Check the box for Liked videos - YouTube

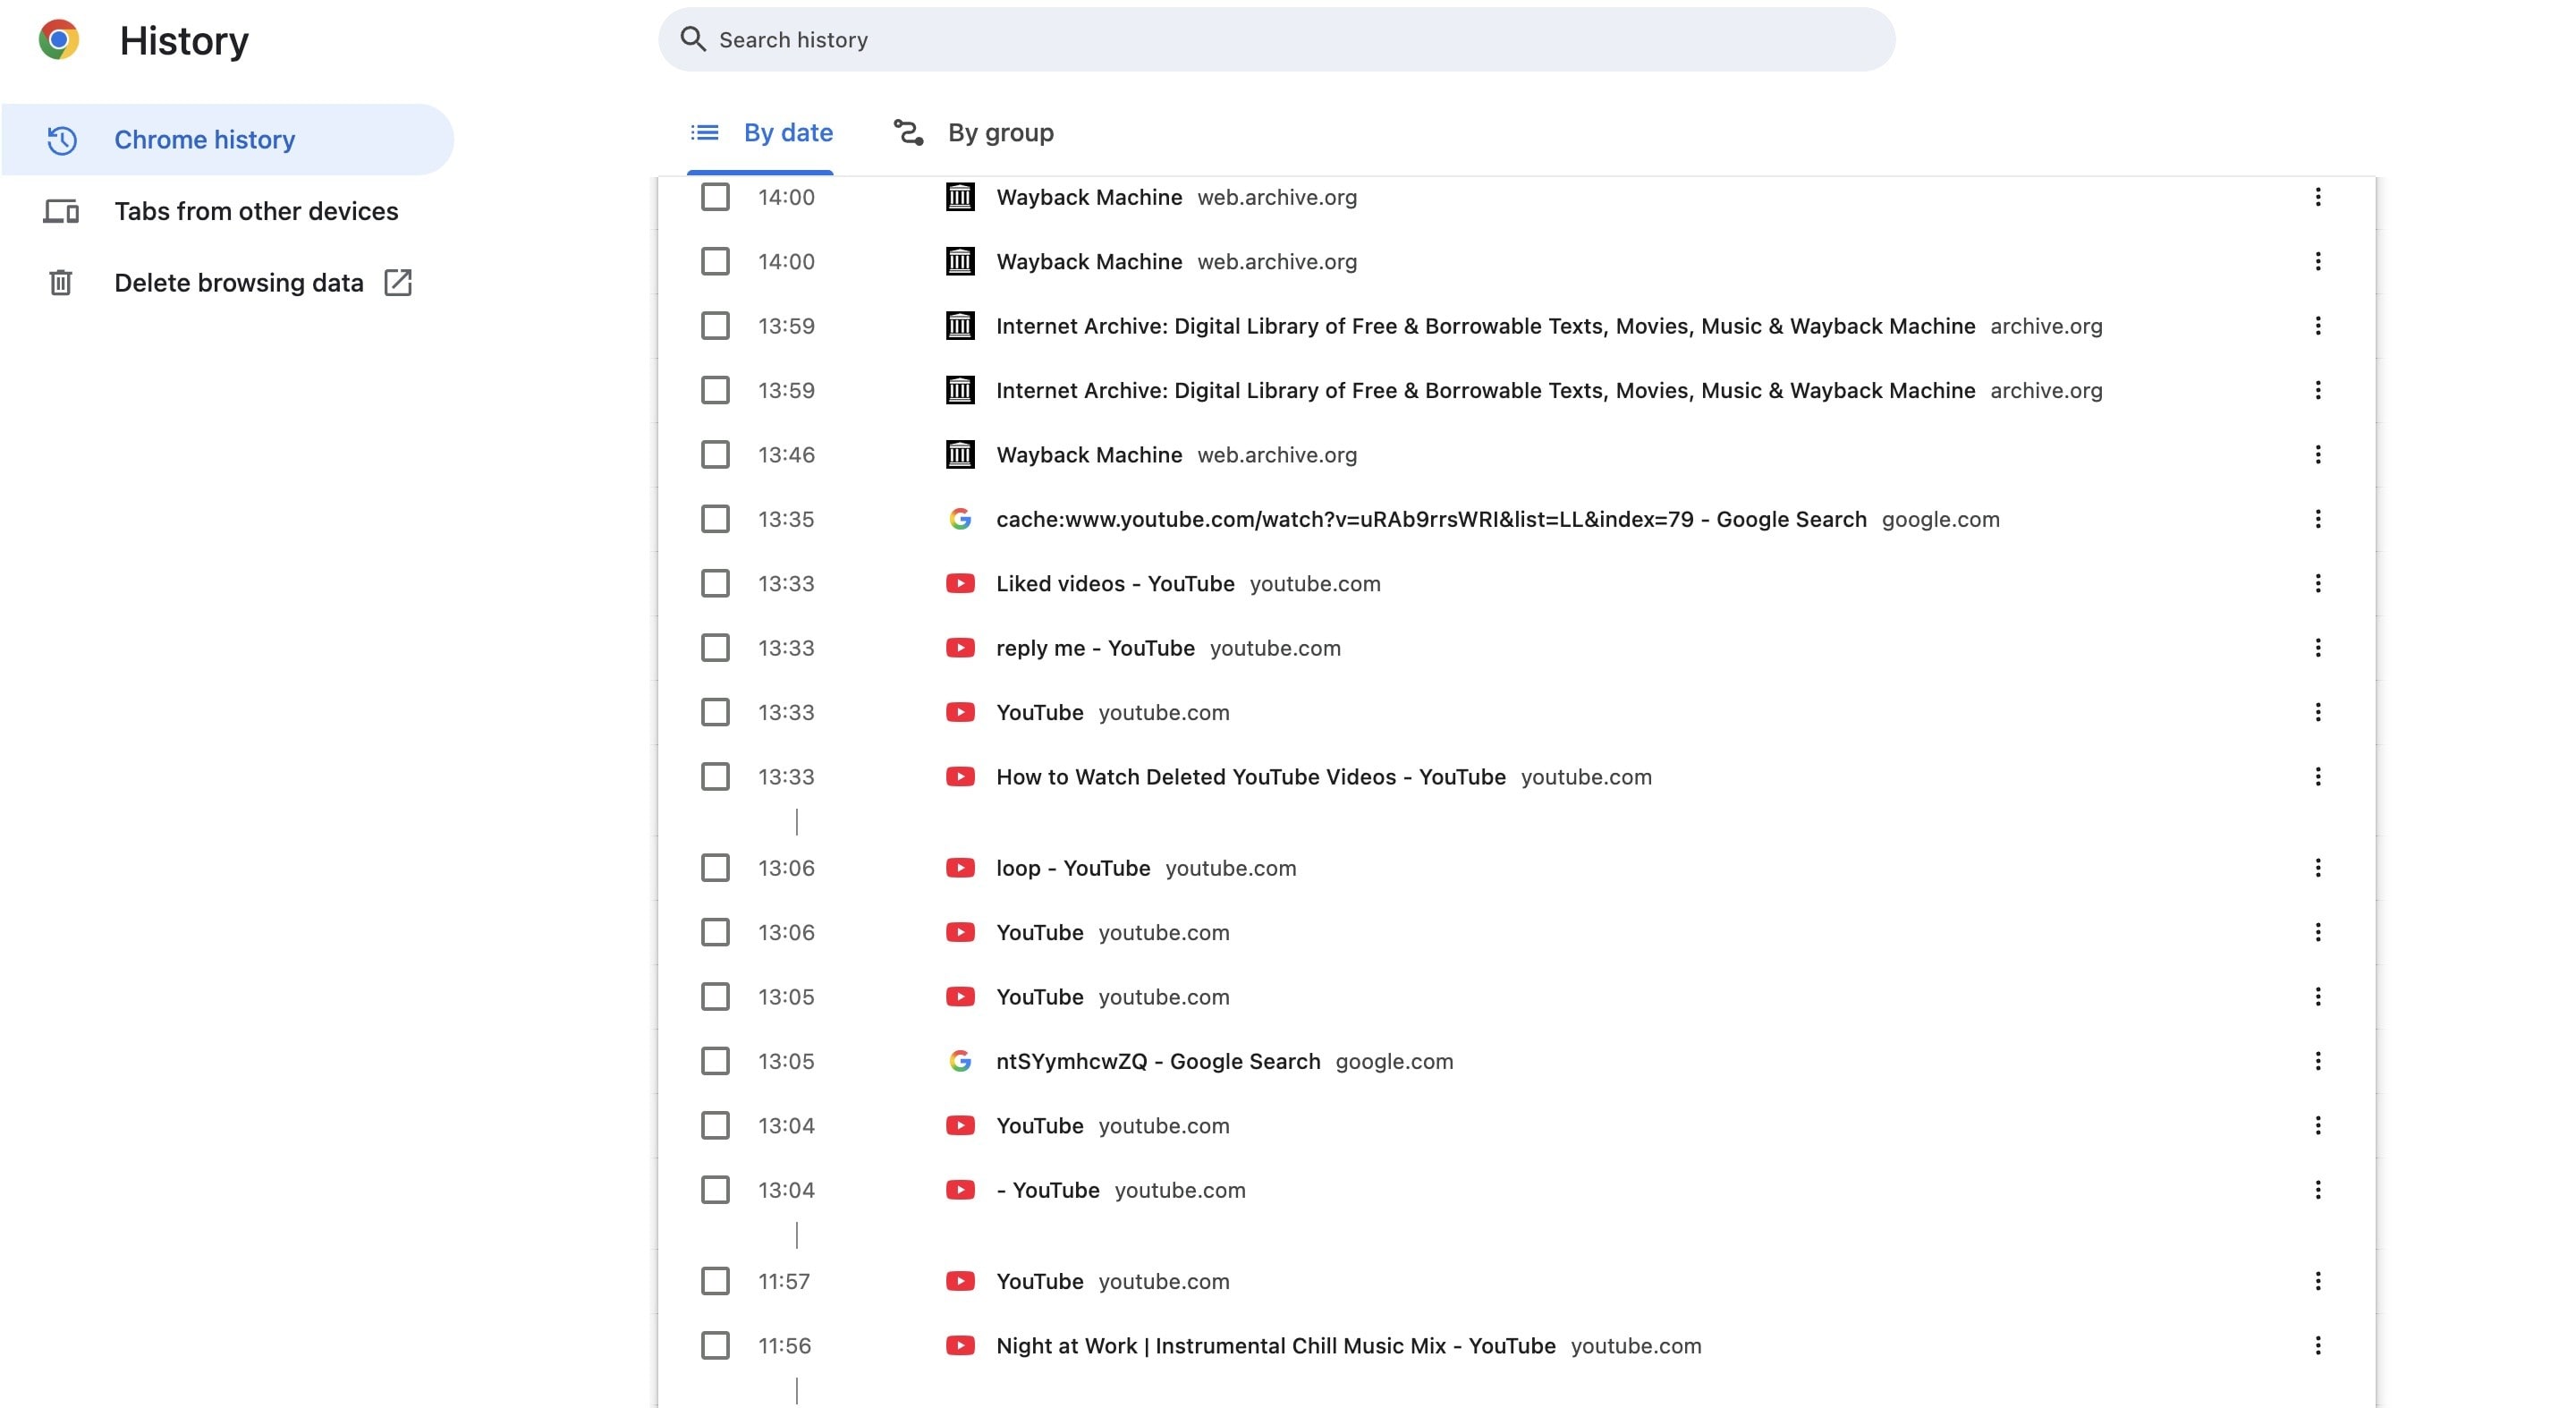(x=715, y=584)
